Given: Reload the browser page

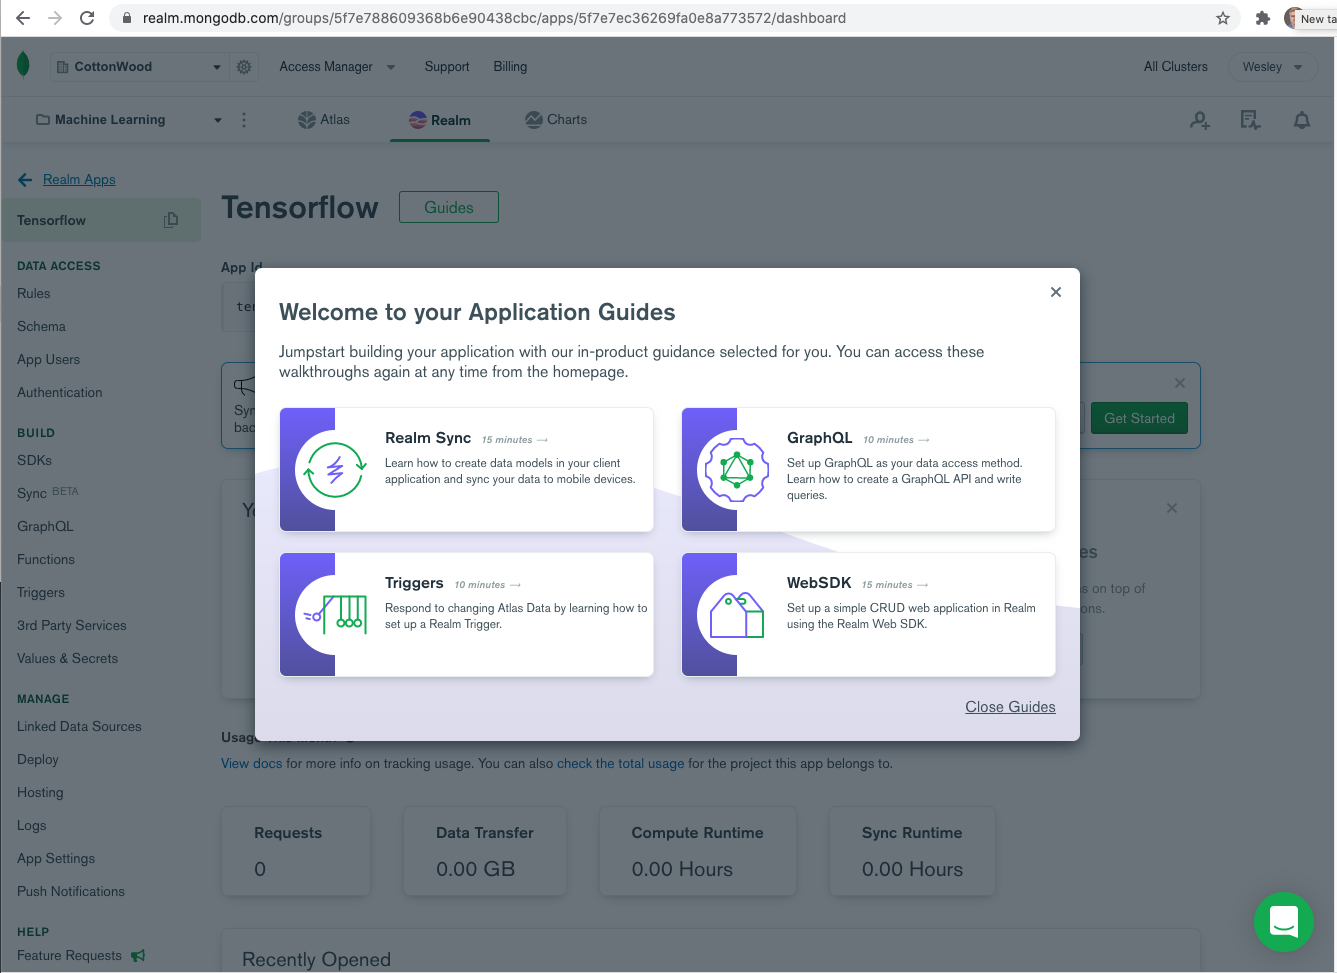Looking at the screenshot, I should pyautogui.click(x=87, y=18).
